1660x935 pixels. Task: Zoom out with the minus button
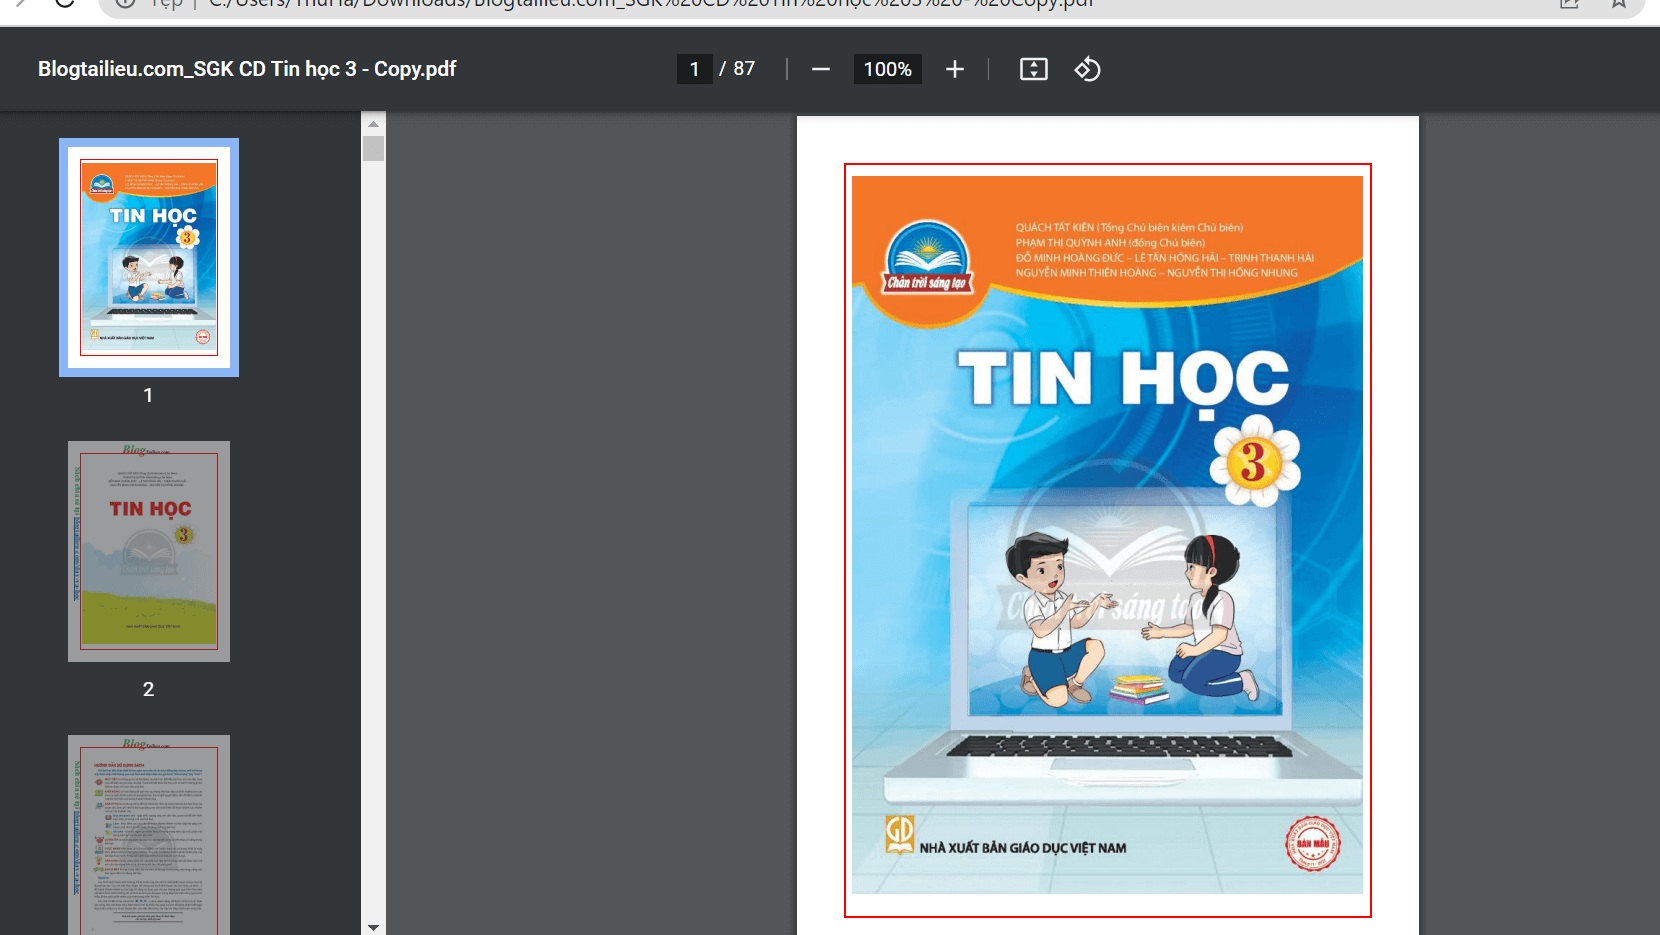click(x=821, y=69)
